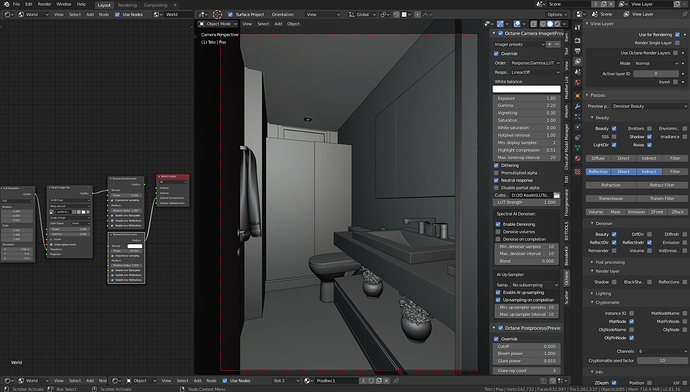This screenshot has height=392, width=690.
Task: Switch to solid shading icon
Action: tap(550, 24)
